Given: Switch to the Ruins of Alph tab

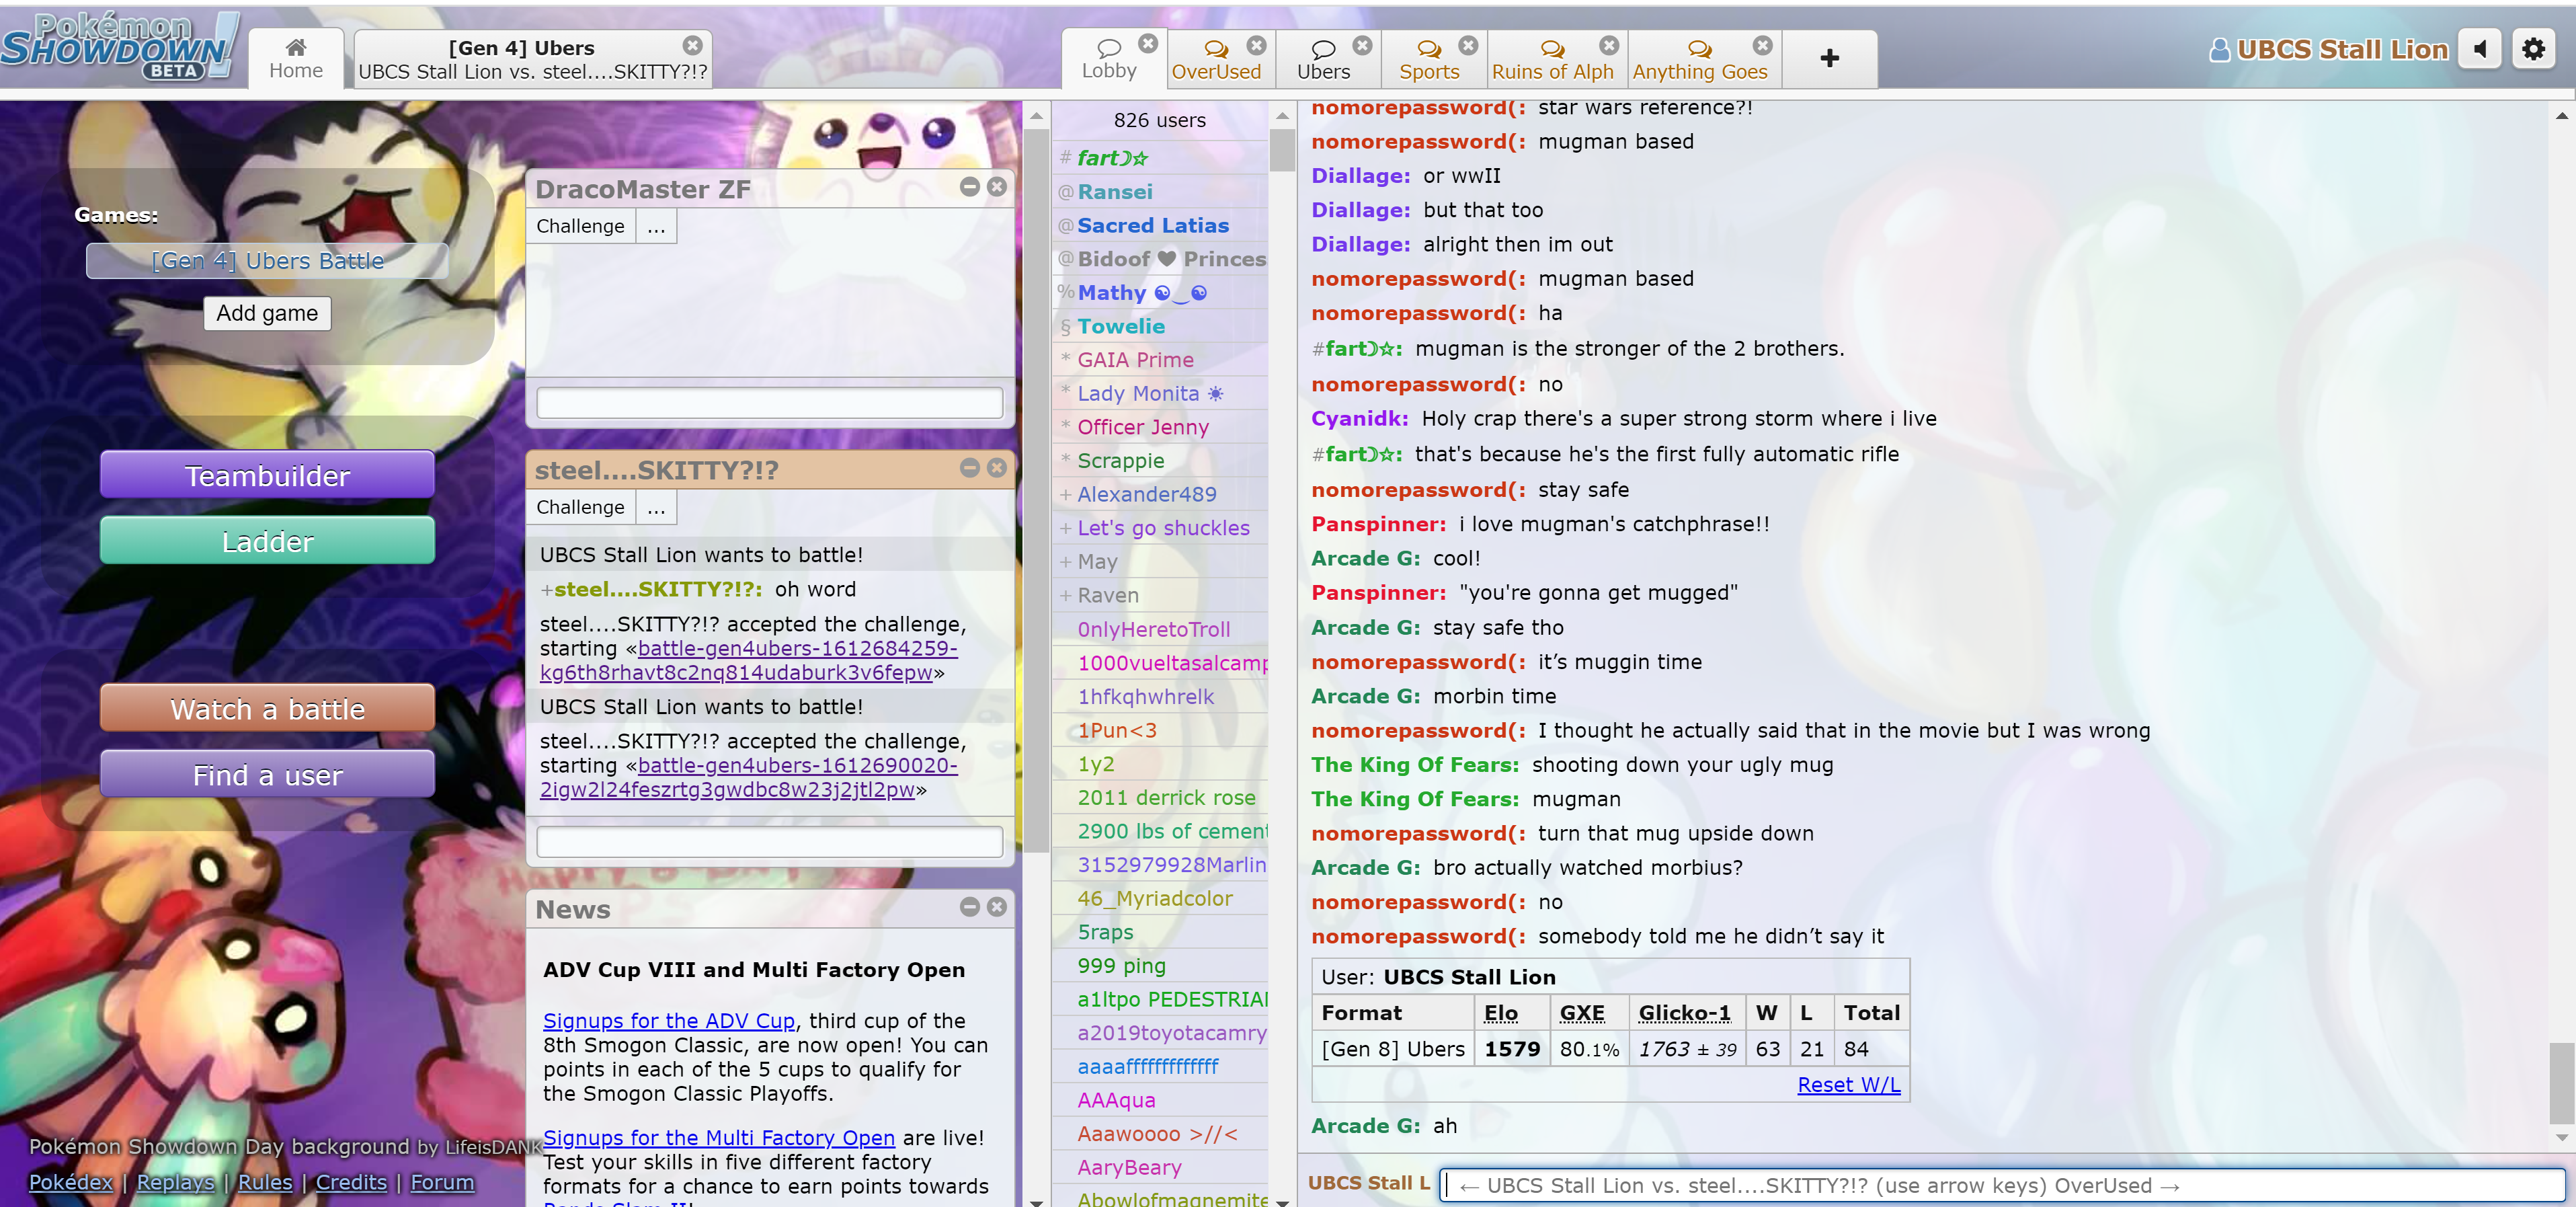Looking at the screenshot, I should [1552, 60].
